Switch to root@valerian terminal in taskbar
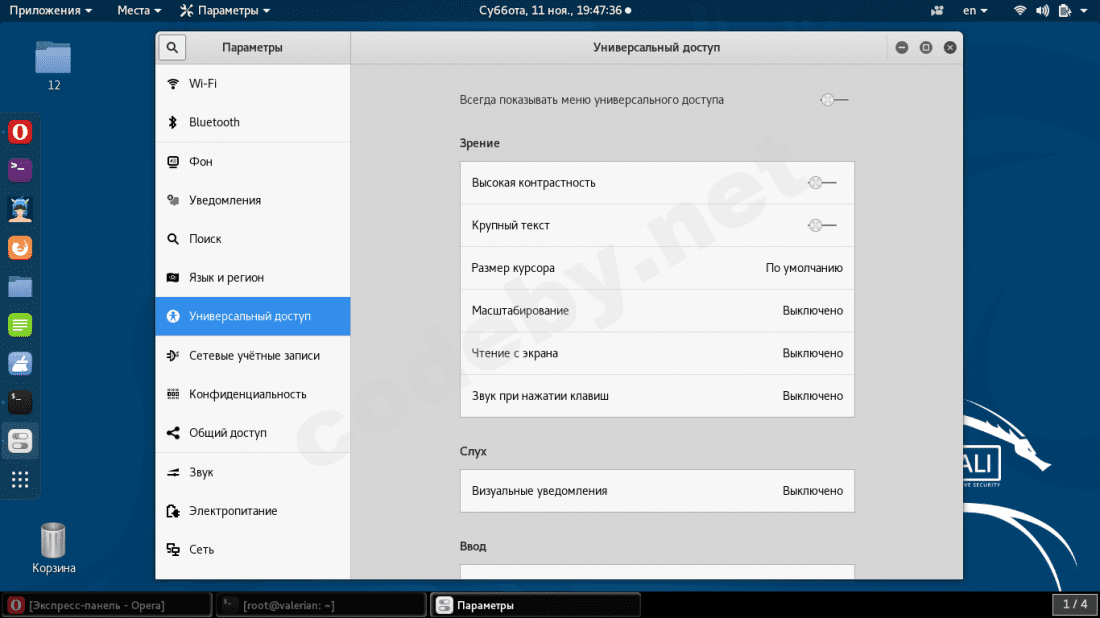Screen dimensions: 1100x618 click(x=322, y=605)
